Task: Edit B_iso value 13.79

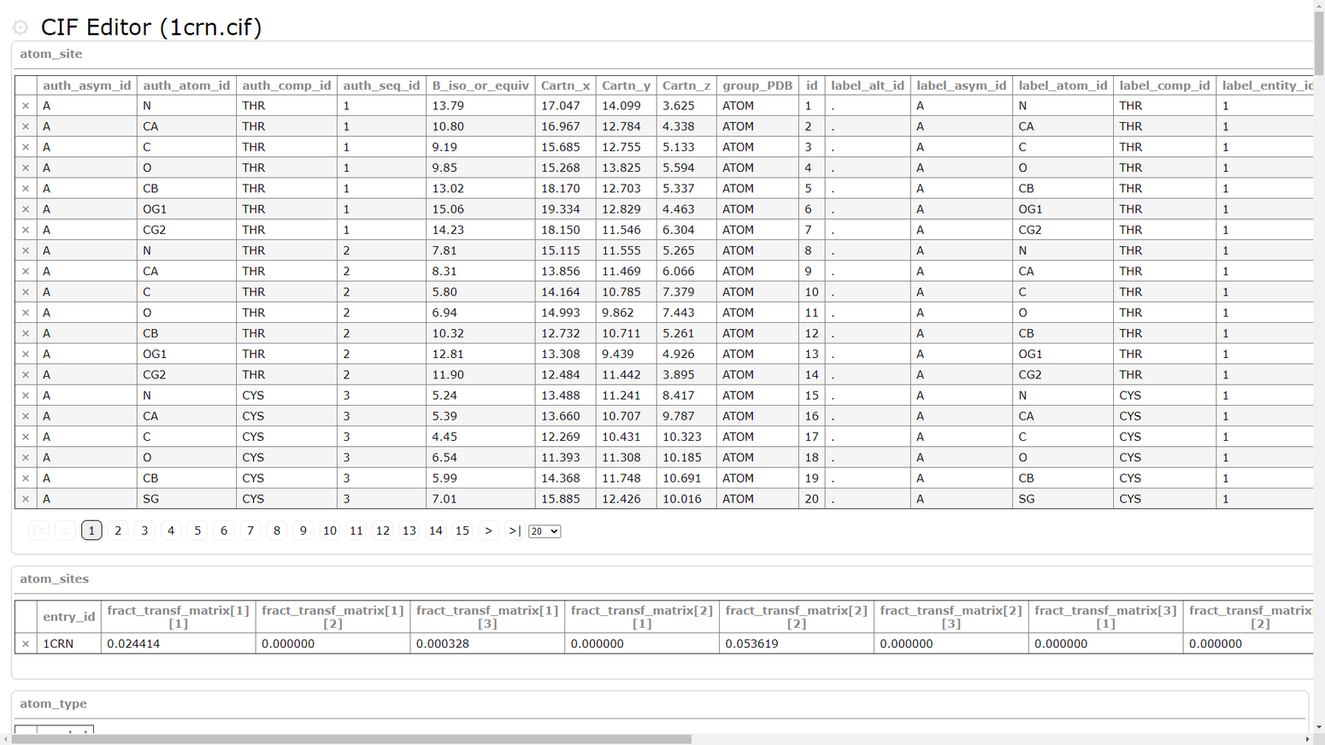Action: coord(481,106)
